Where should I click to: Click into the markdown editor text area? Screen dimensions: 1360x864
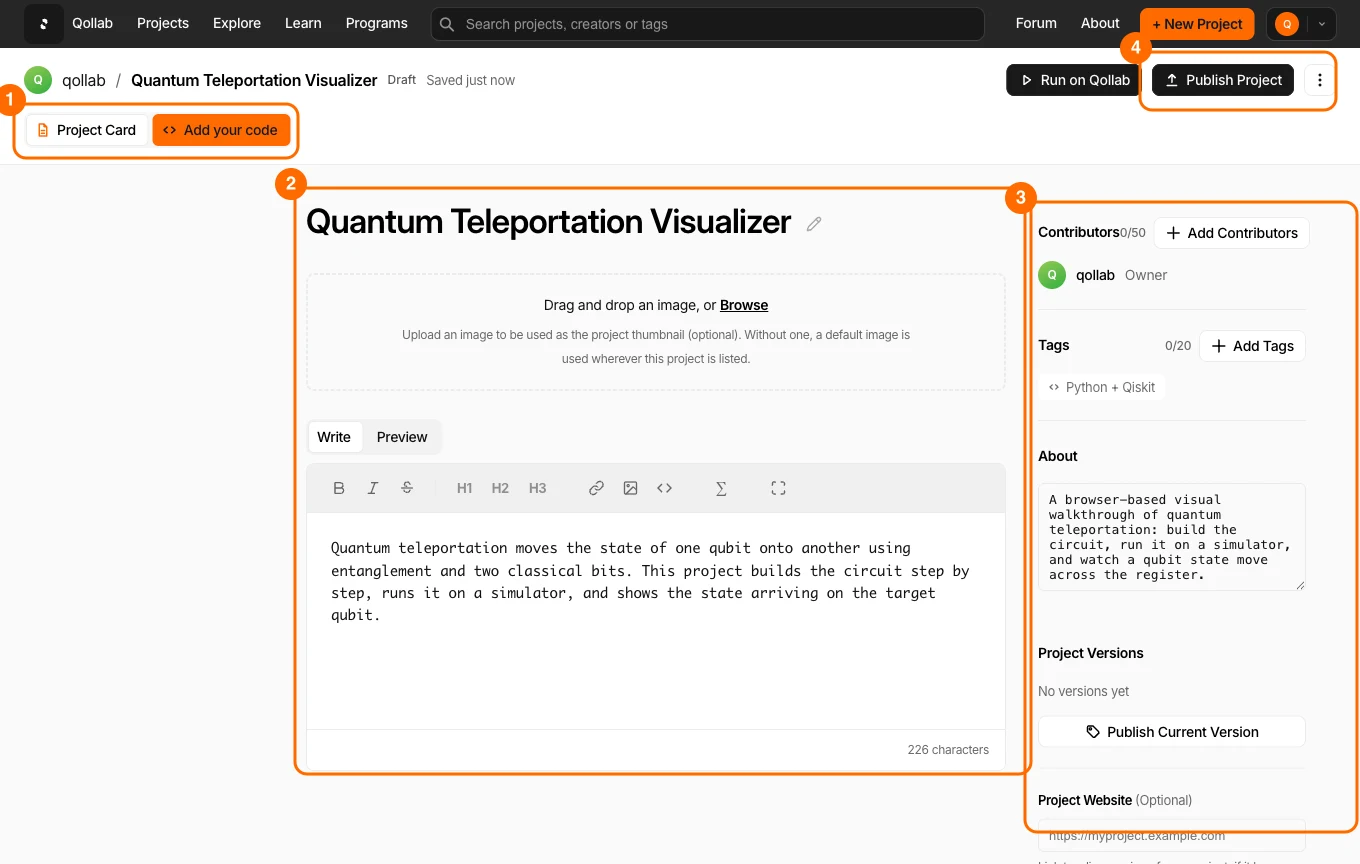coord(656,620)
